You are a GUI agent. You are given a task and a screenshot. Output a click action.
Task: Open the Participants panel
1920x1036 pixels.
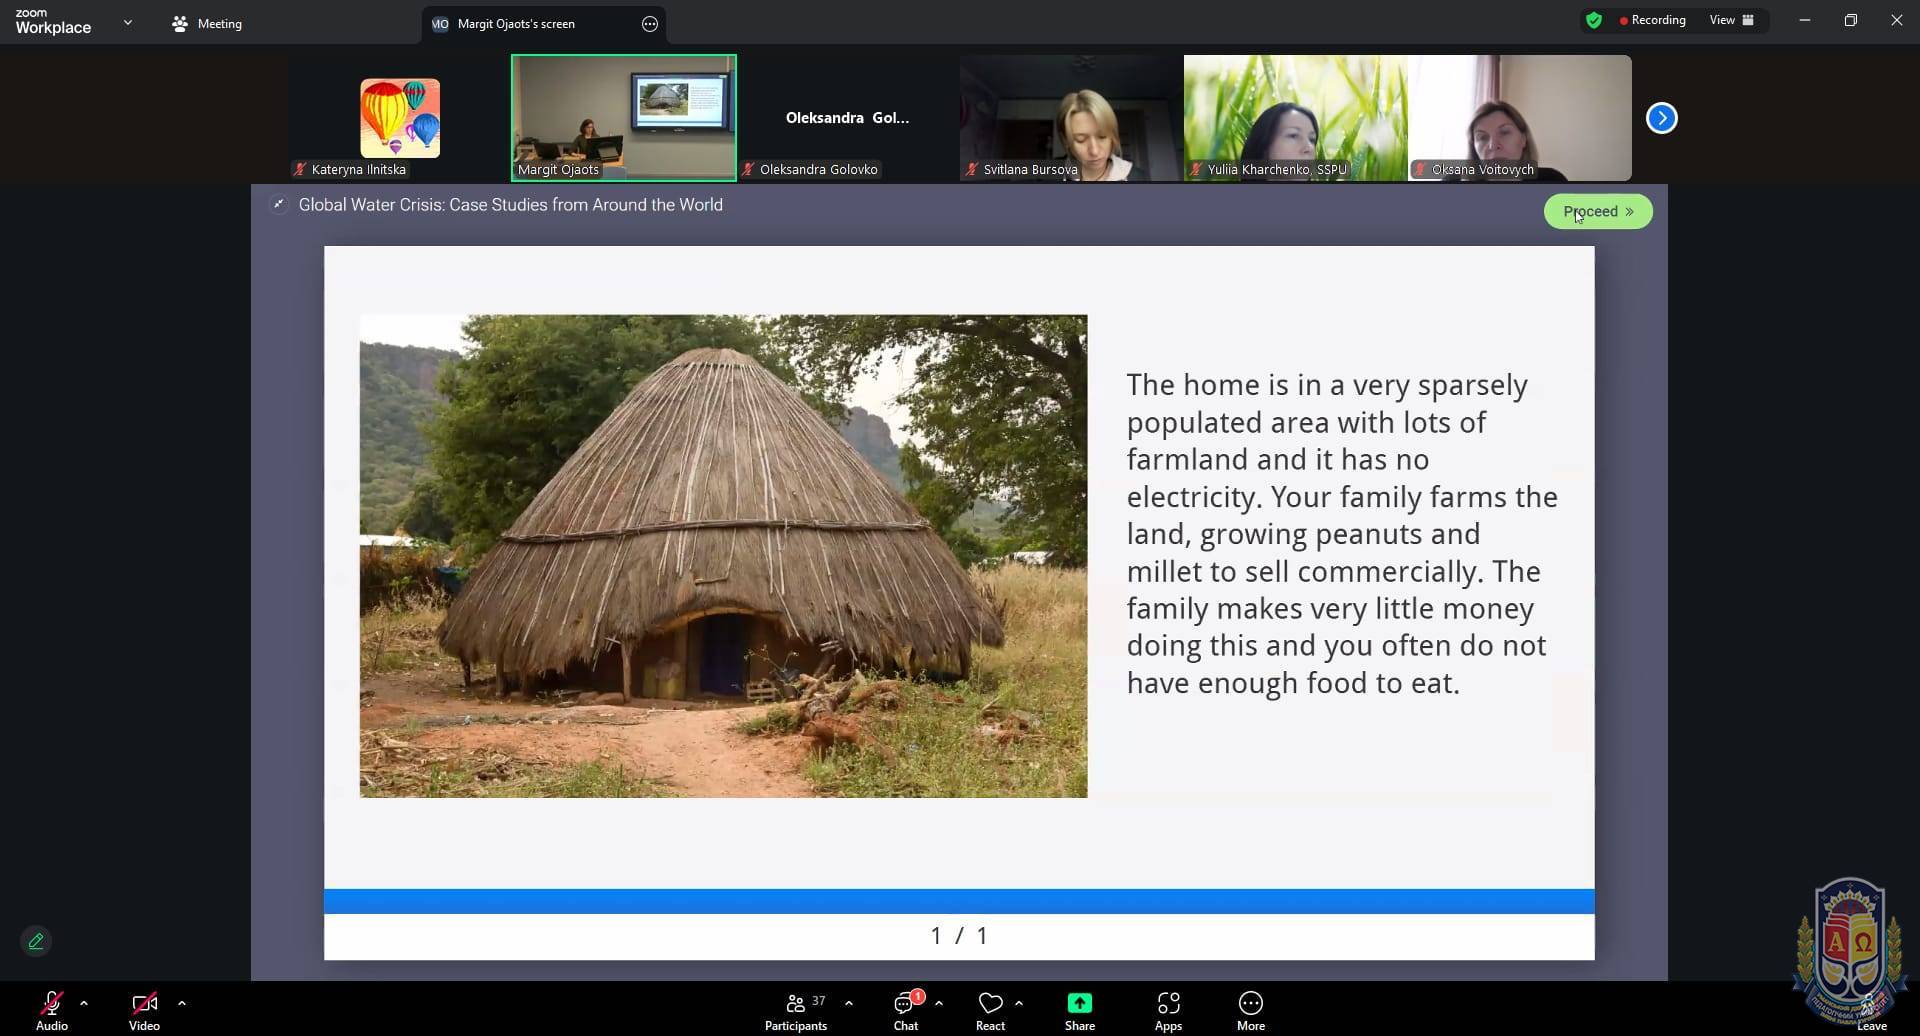coord(796,1010)
